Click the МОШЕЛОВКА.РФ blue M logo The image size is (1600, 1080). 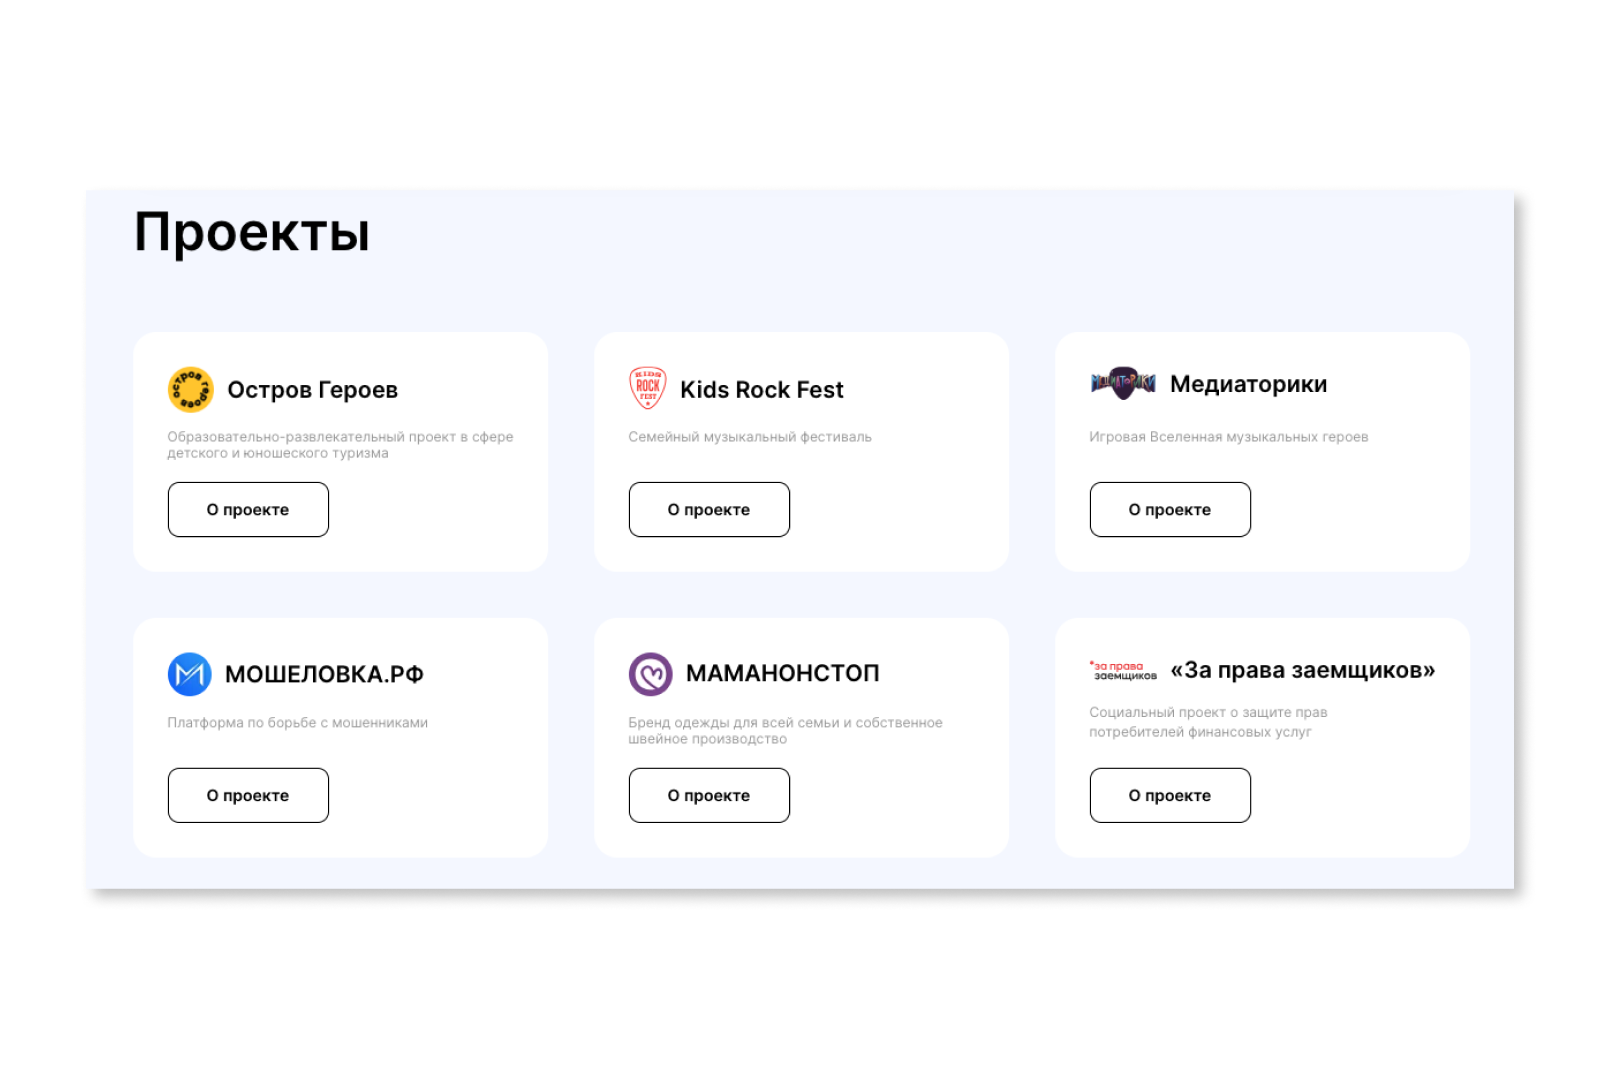tap(189, 674)
